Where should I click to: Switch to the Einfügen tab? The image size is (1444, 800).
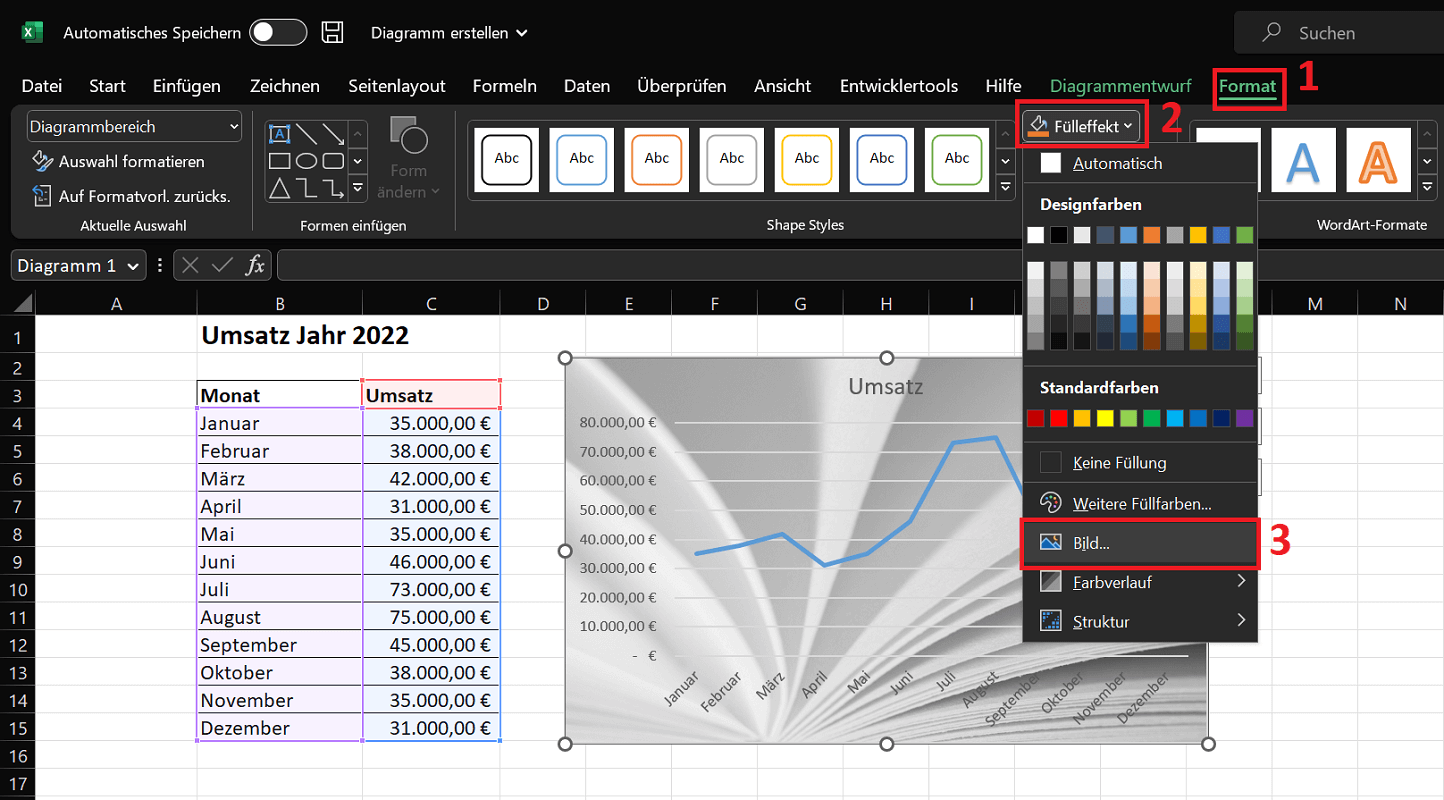187,86
